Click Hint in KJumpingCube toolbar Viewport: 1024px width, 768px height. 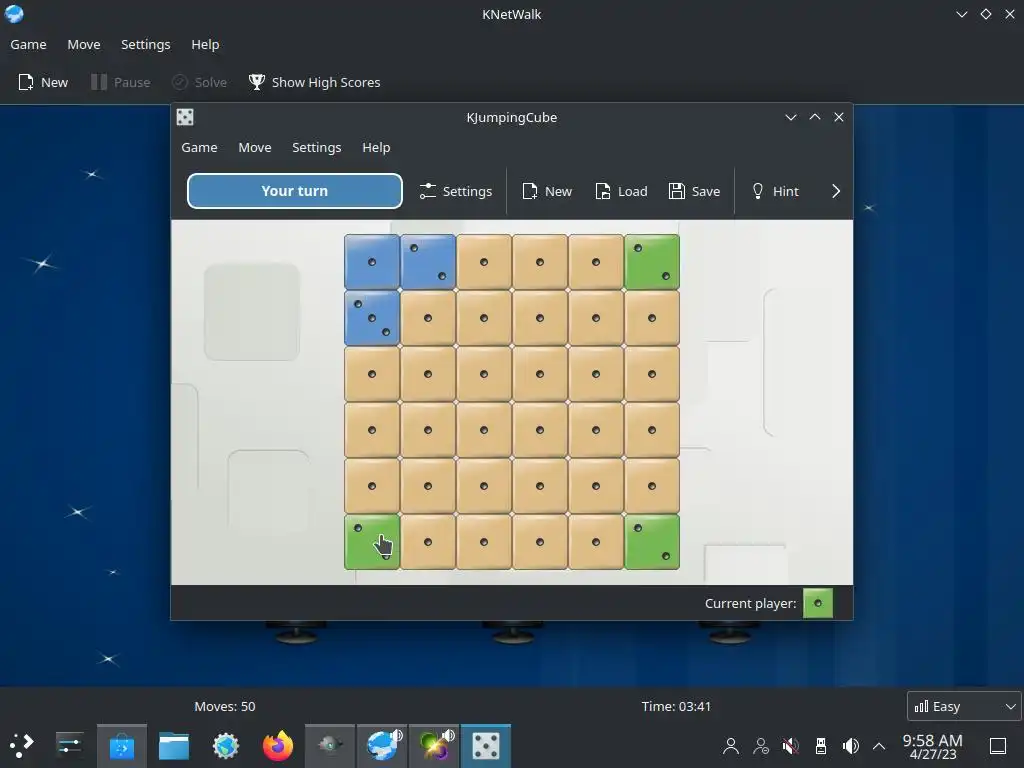point(775,191)
